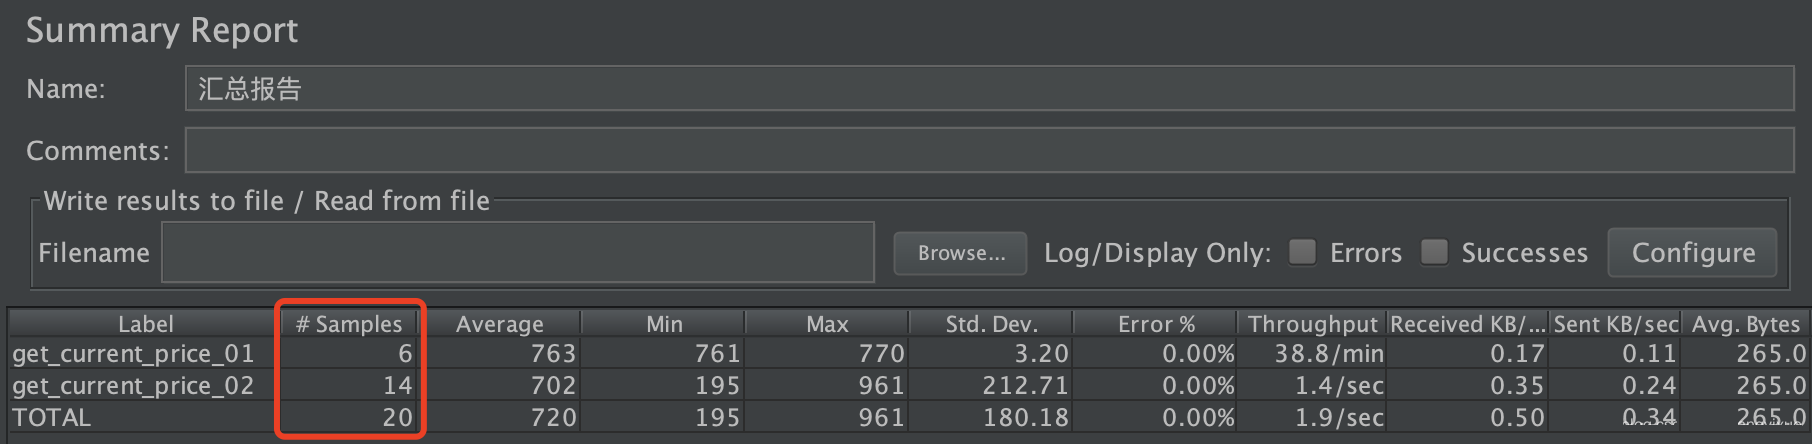Sort by Error % column header
The height and width of the screenshot is (444, 1812).
(x=1156, y=324)
